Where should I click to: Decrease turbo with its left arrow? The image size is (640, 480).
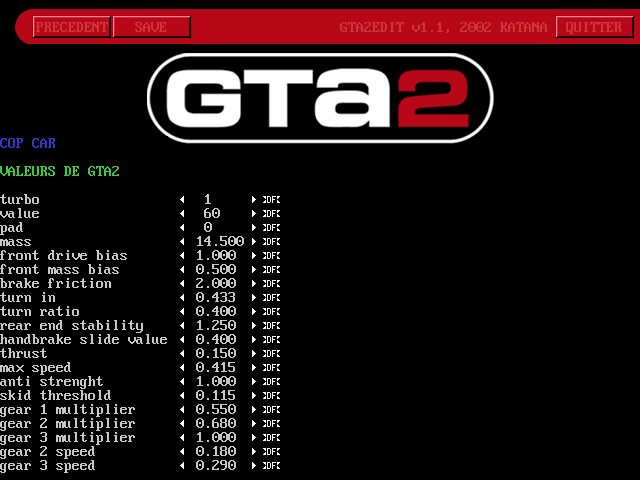[x=182, y=200]
